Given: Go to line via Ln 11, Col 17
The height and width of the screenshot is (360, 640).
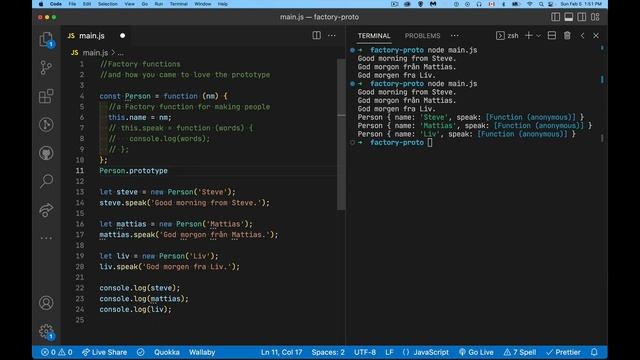Looking at the screenshot, I should point(281,352).
